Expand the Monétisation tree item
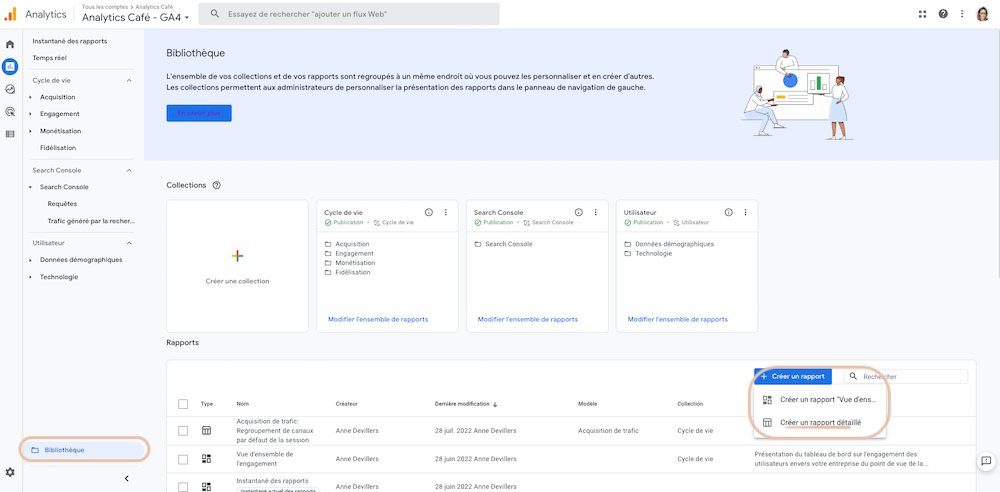 coord(30,131)
